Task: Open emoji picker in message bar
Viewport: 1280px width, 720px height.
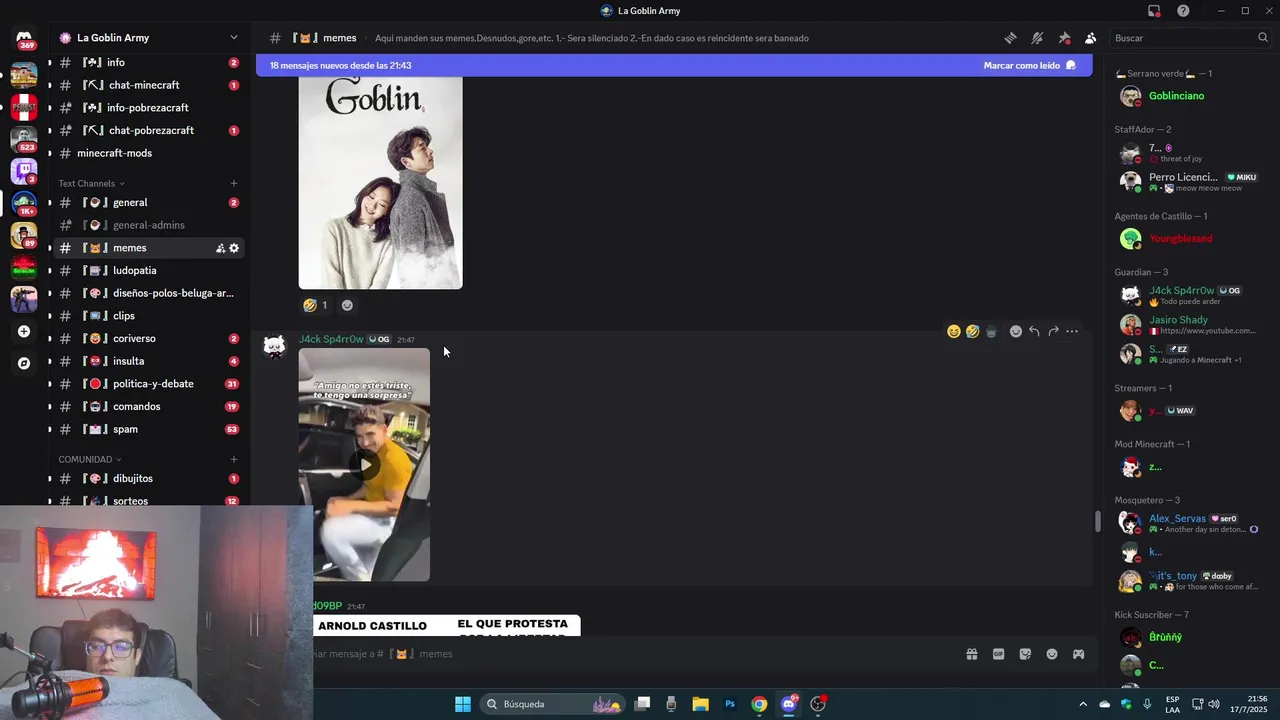Action: [x=1052, y=654]
